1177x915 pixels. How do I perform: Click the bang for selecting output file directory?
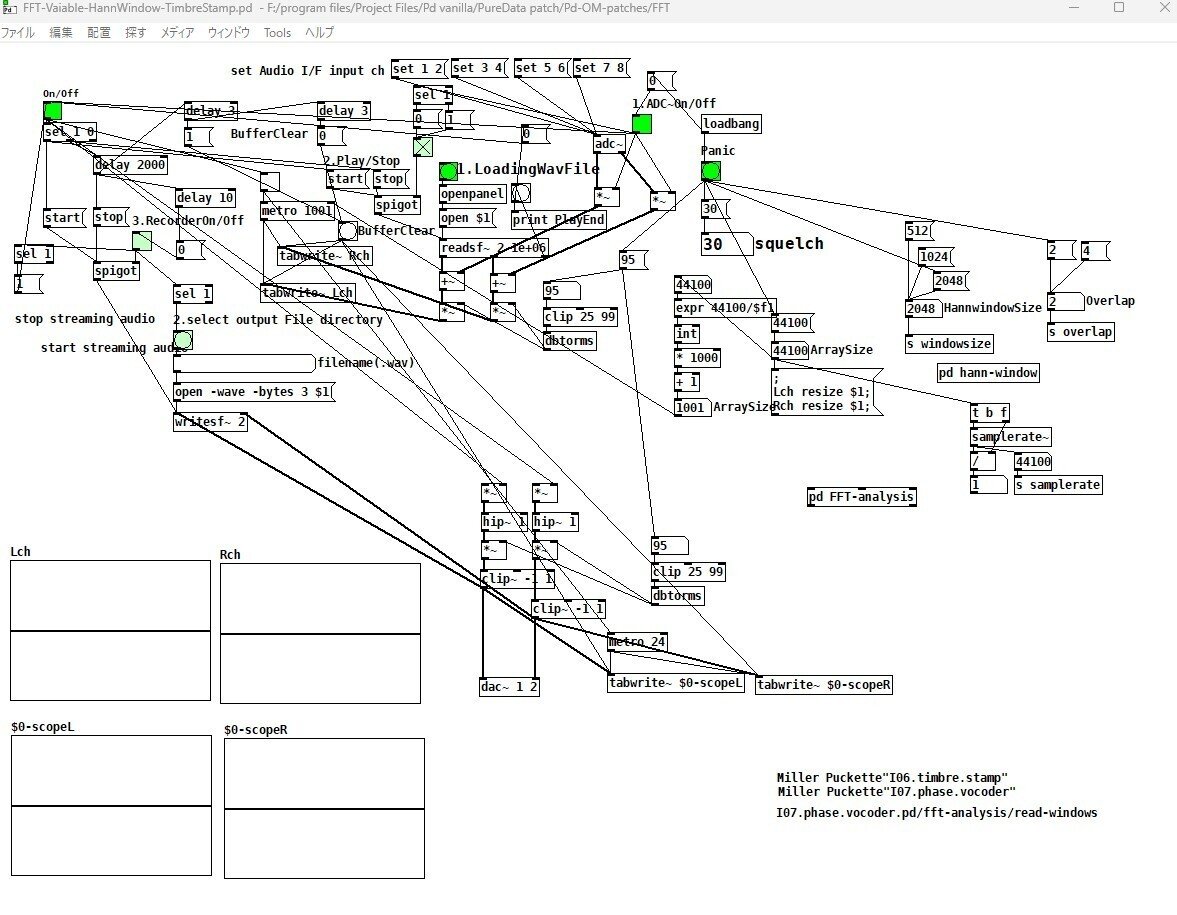[x=183, y=340]
